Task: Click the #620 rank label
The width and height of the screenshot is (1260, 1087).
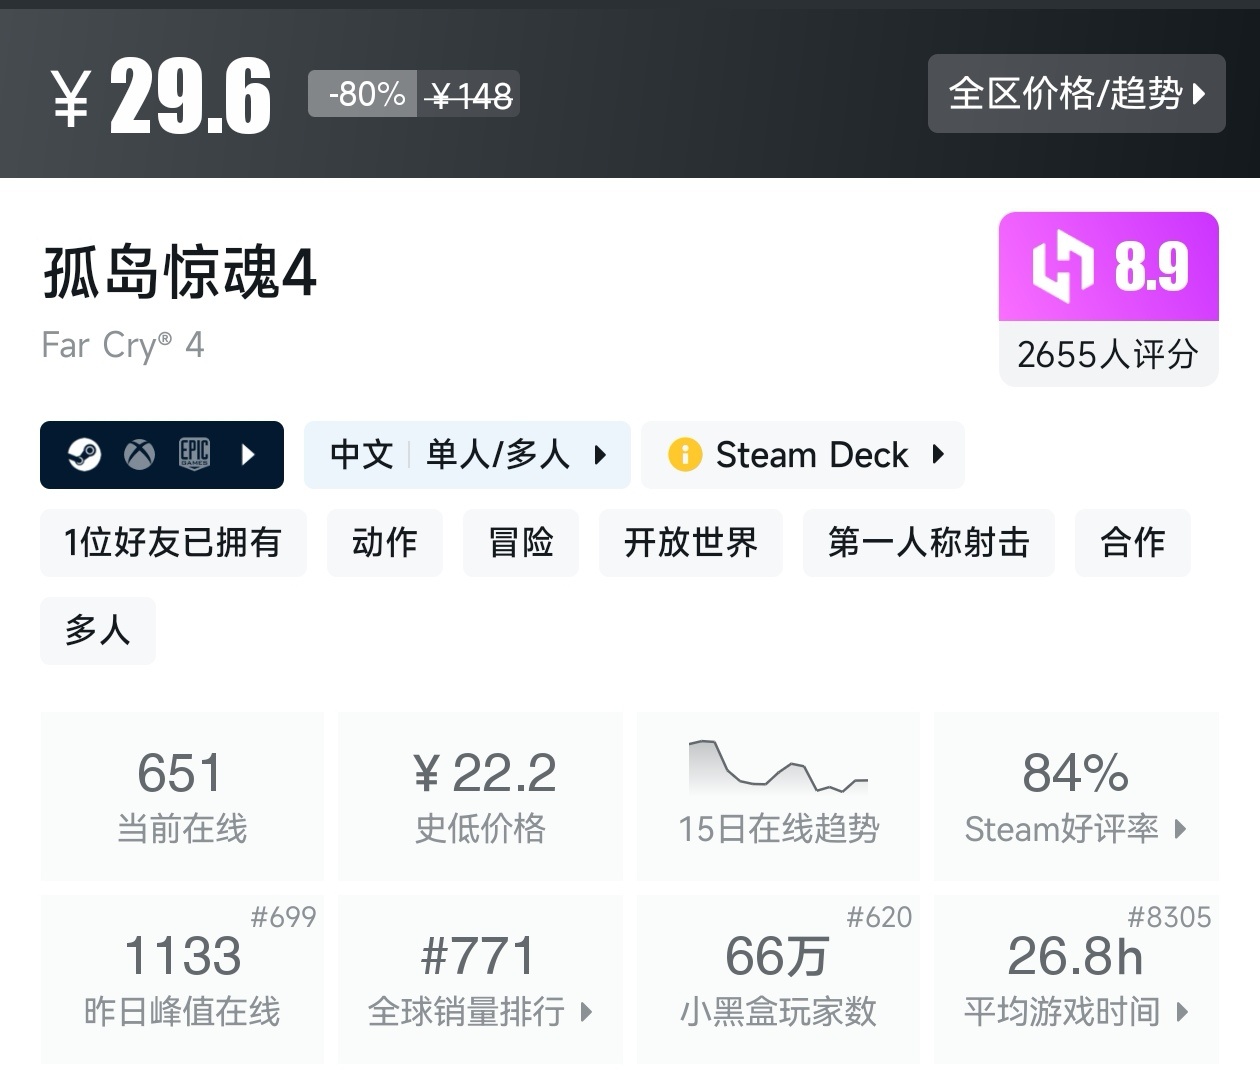Action: (x=879, y=917)
